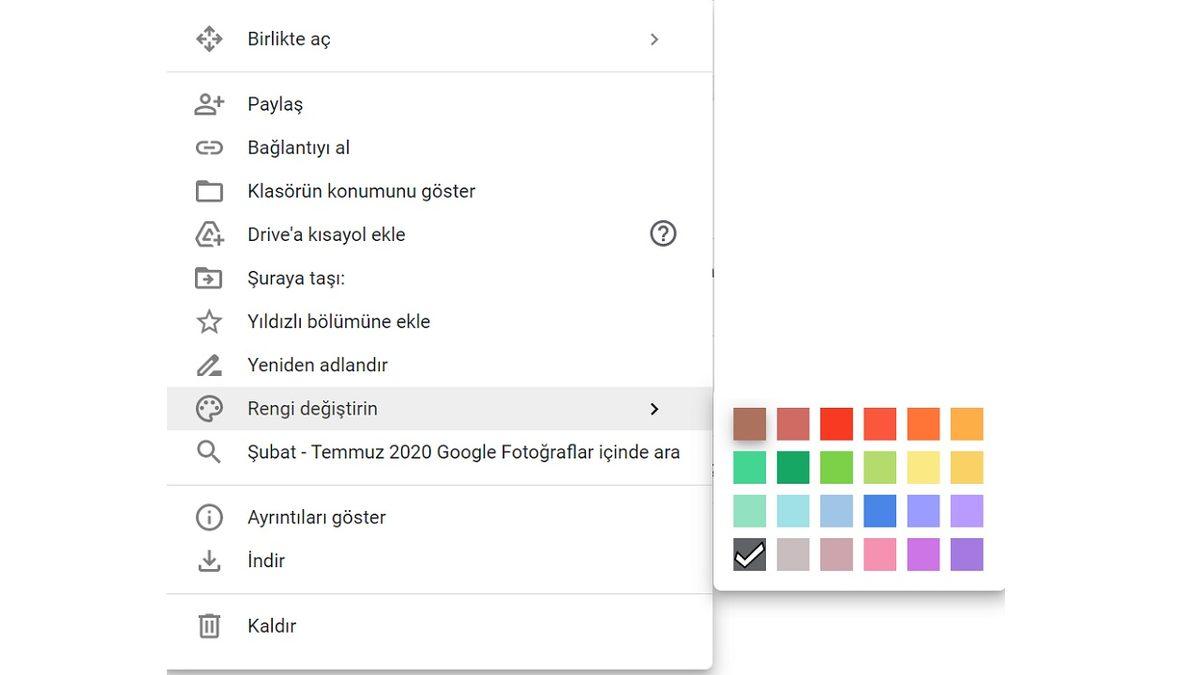Expand the Birlikte aç submenu arrow
1200x675 pixels.
point(655,39)
